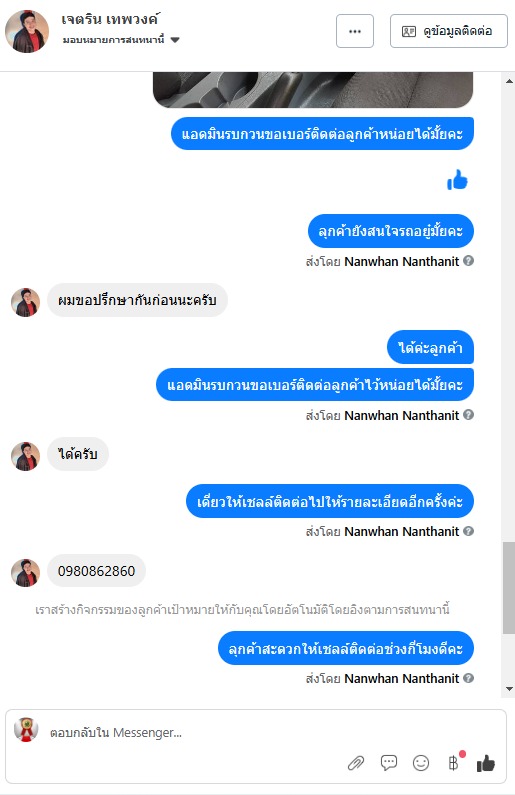Send a thumbs-up from the composer

486,763
